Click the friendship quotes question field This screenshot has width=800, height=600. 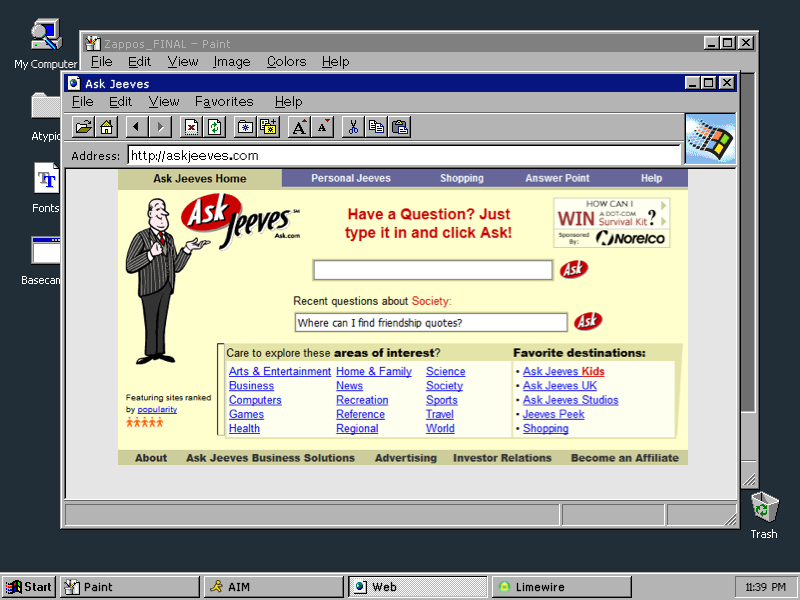coord(431,322)
